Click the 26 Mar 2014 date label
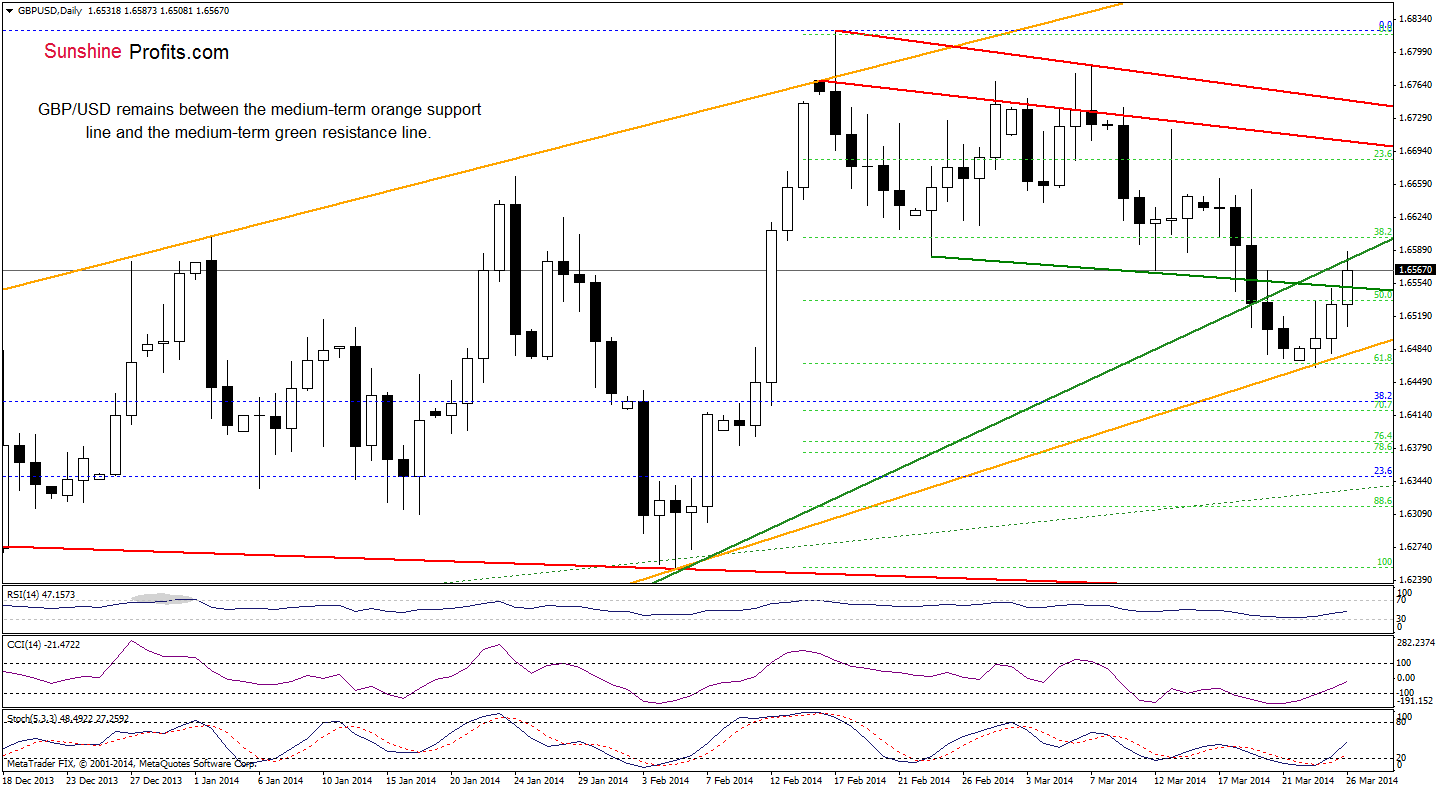Viewport: 1436px width, 789px height. point(1370,780)
